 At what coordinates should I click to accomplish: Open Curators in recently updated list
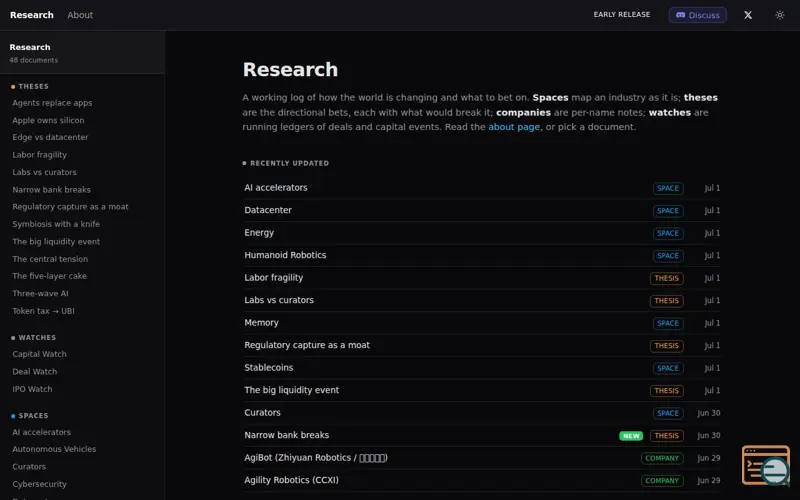(x=482, y=412)
